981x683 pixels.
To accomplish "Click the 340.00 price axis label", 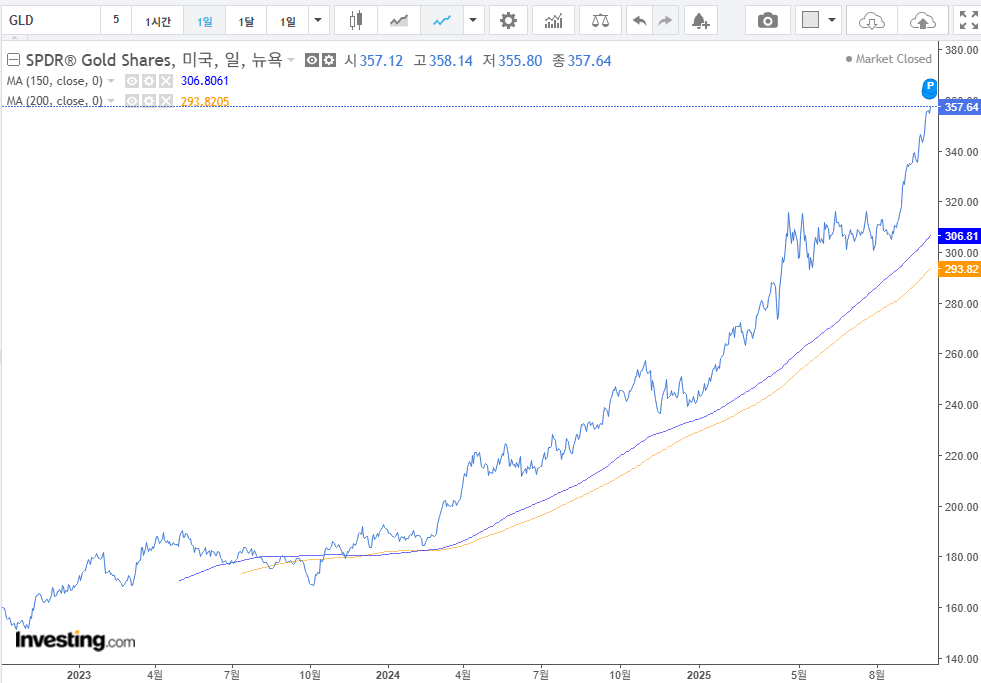I will tap(962, 152).
